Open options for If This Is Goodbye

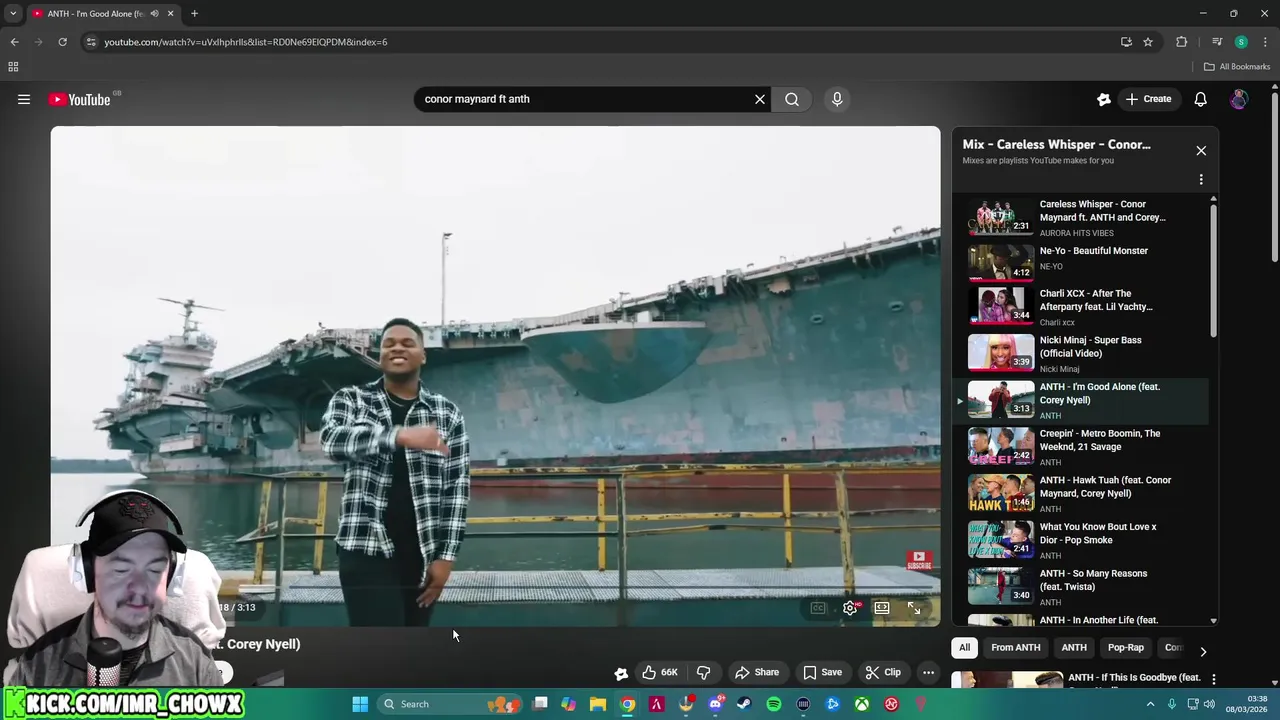click(x=1213, y=679)
